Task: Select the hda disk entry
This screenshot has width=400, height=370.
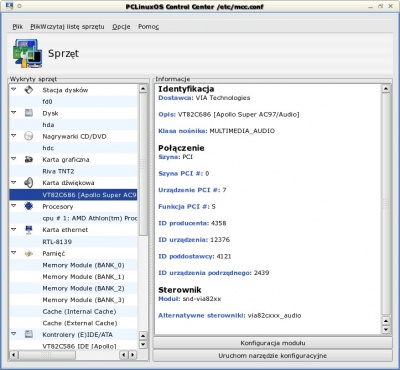Action: tap(73, 125)
